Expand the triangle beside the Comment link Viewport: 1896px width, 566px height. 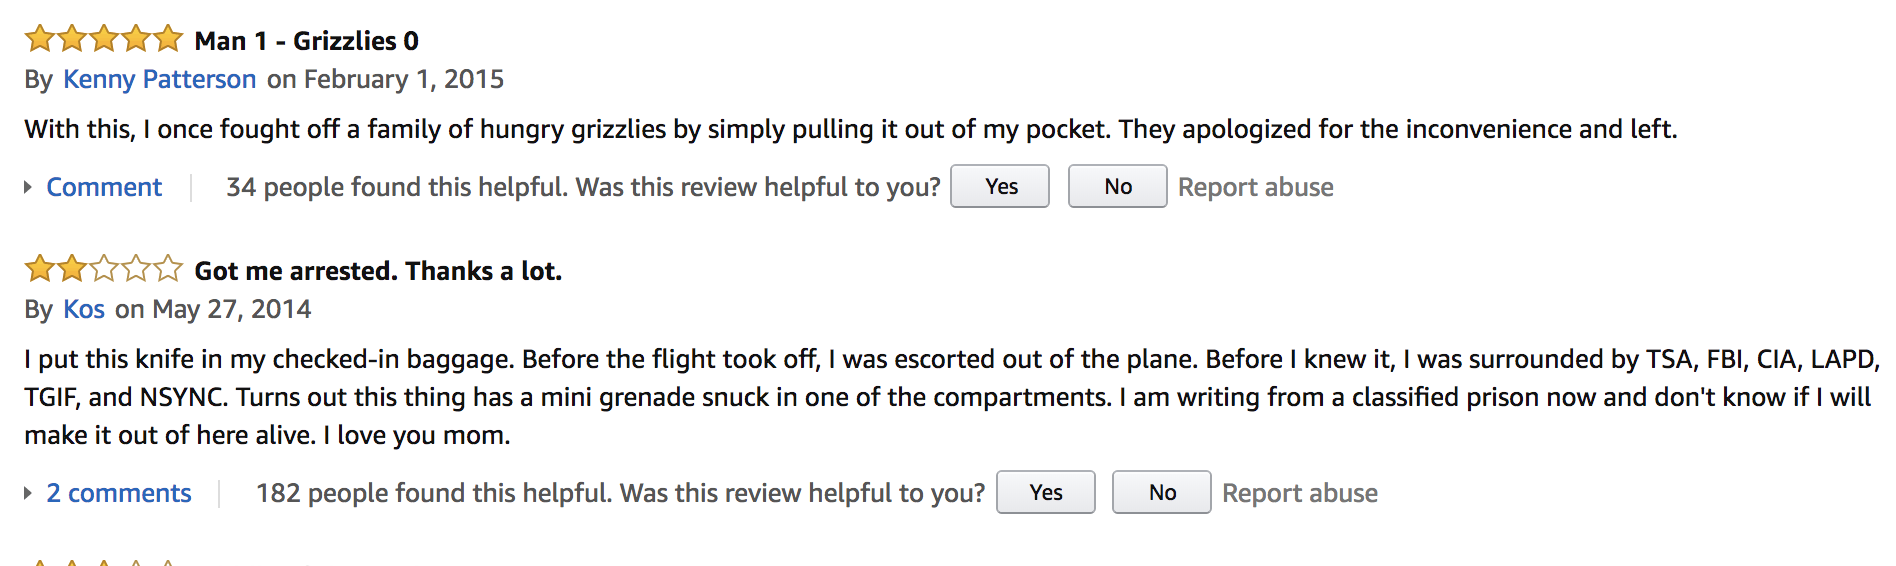(x=28, y=187)
